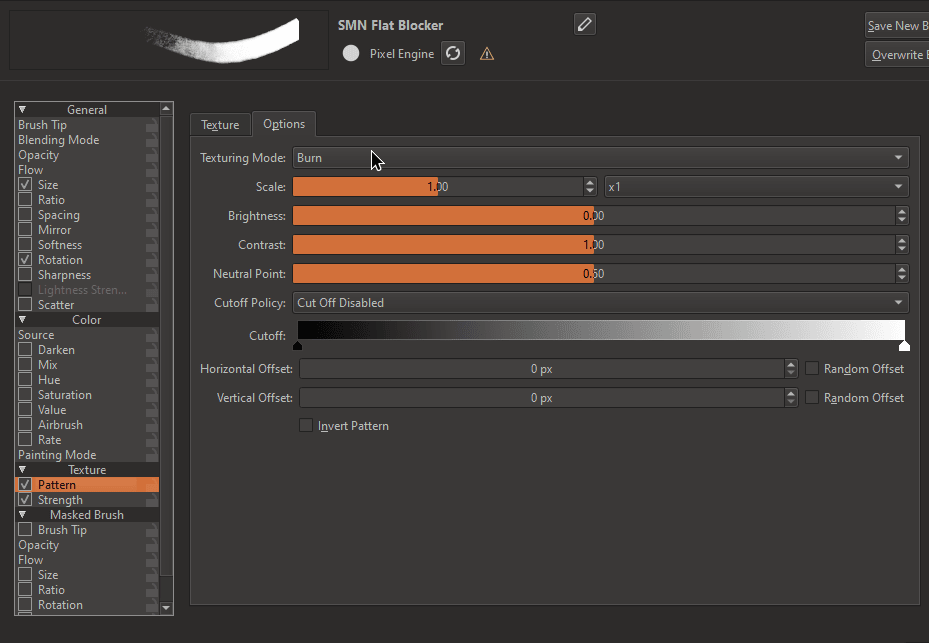Click the Save New Brush button

click(896, 26)
